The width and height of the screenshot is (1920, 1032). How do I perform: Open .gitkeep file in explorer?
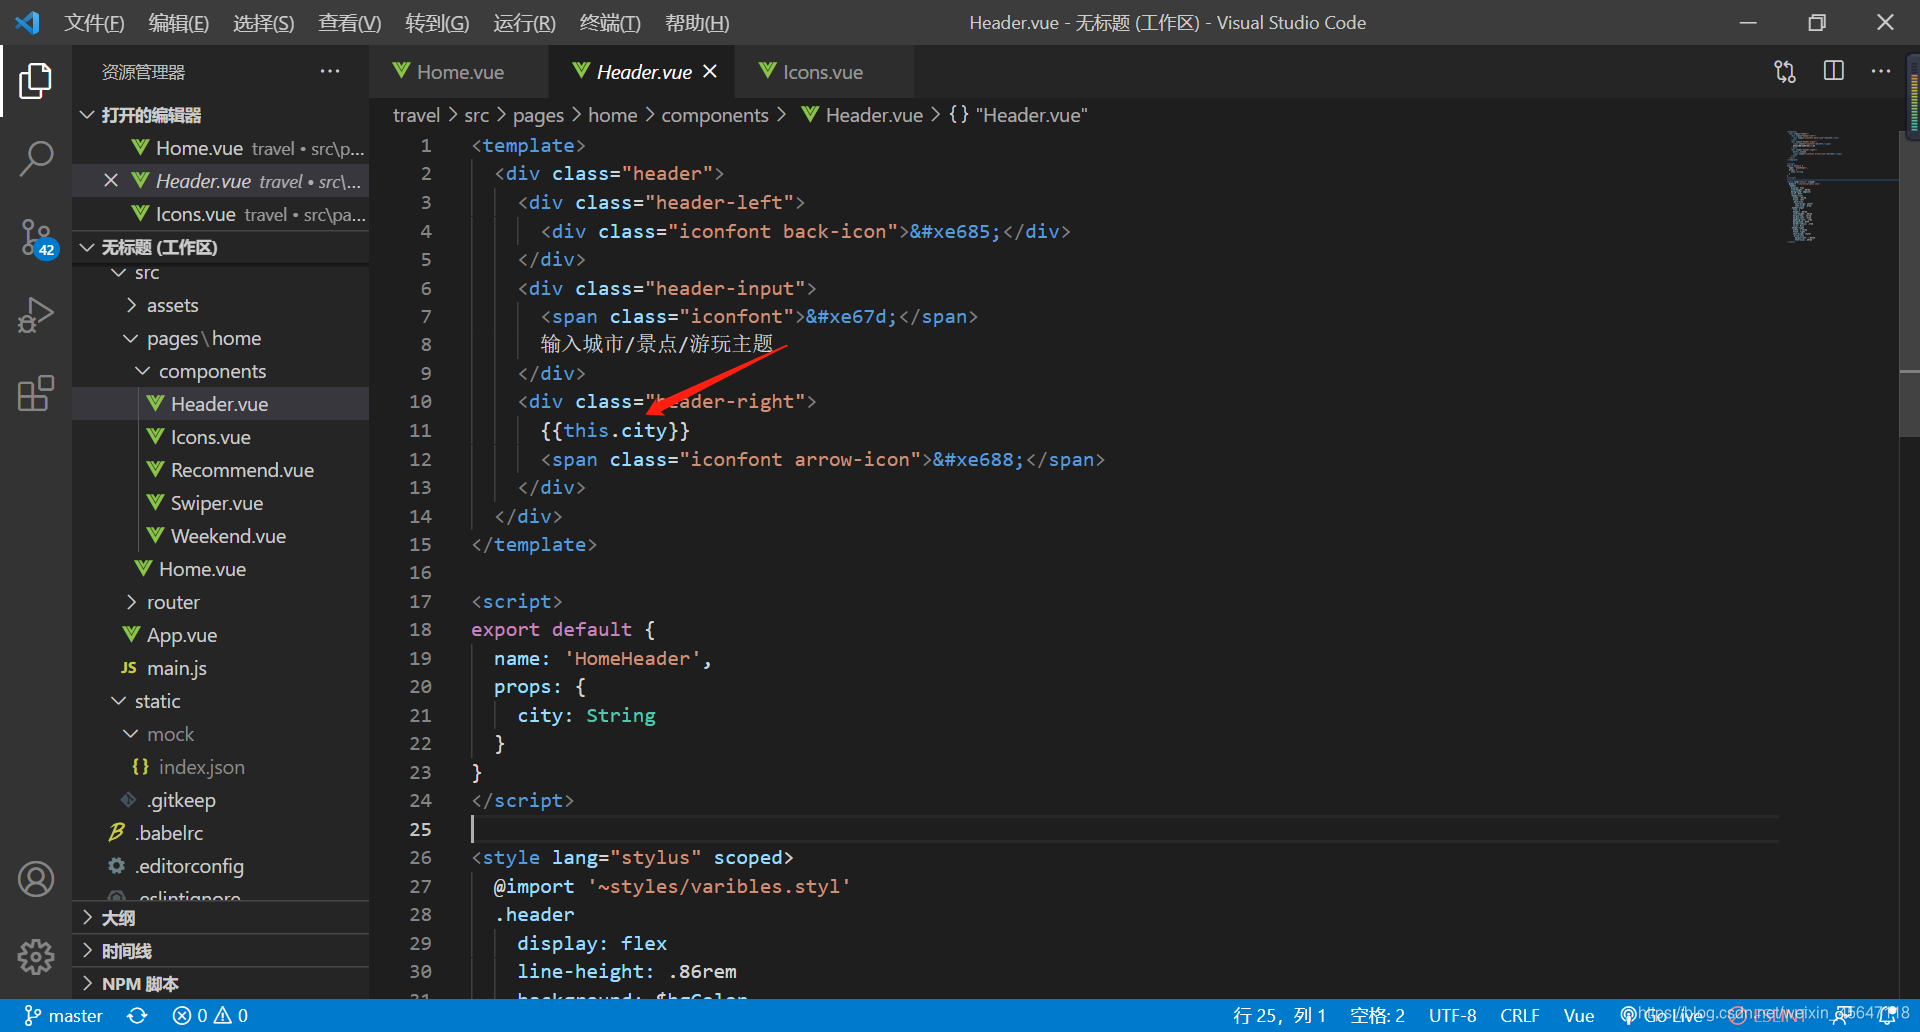(x=180, y=800)
